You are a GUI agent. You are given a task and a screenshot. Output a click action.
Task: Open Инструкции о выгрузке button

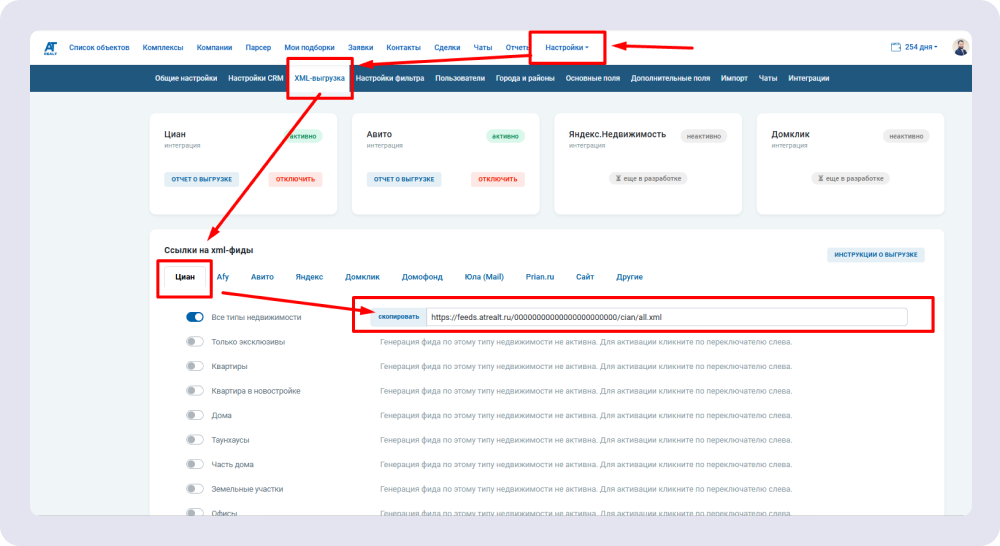(875, 254)
